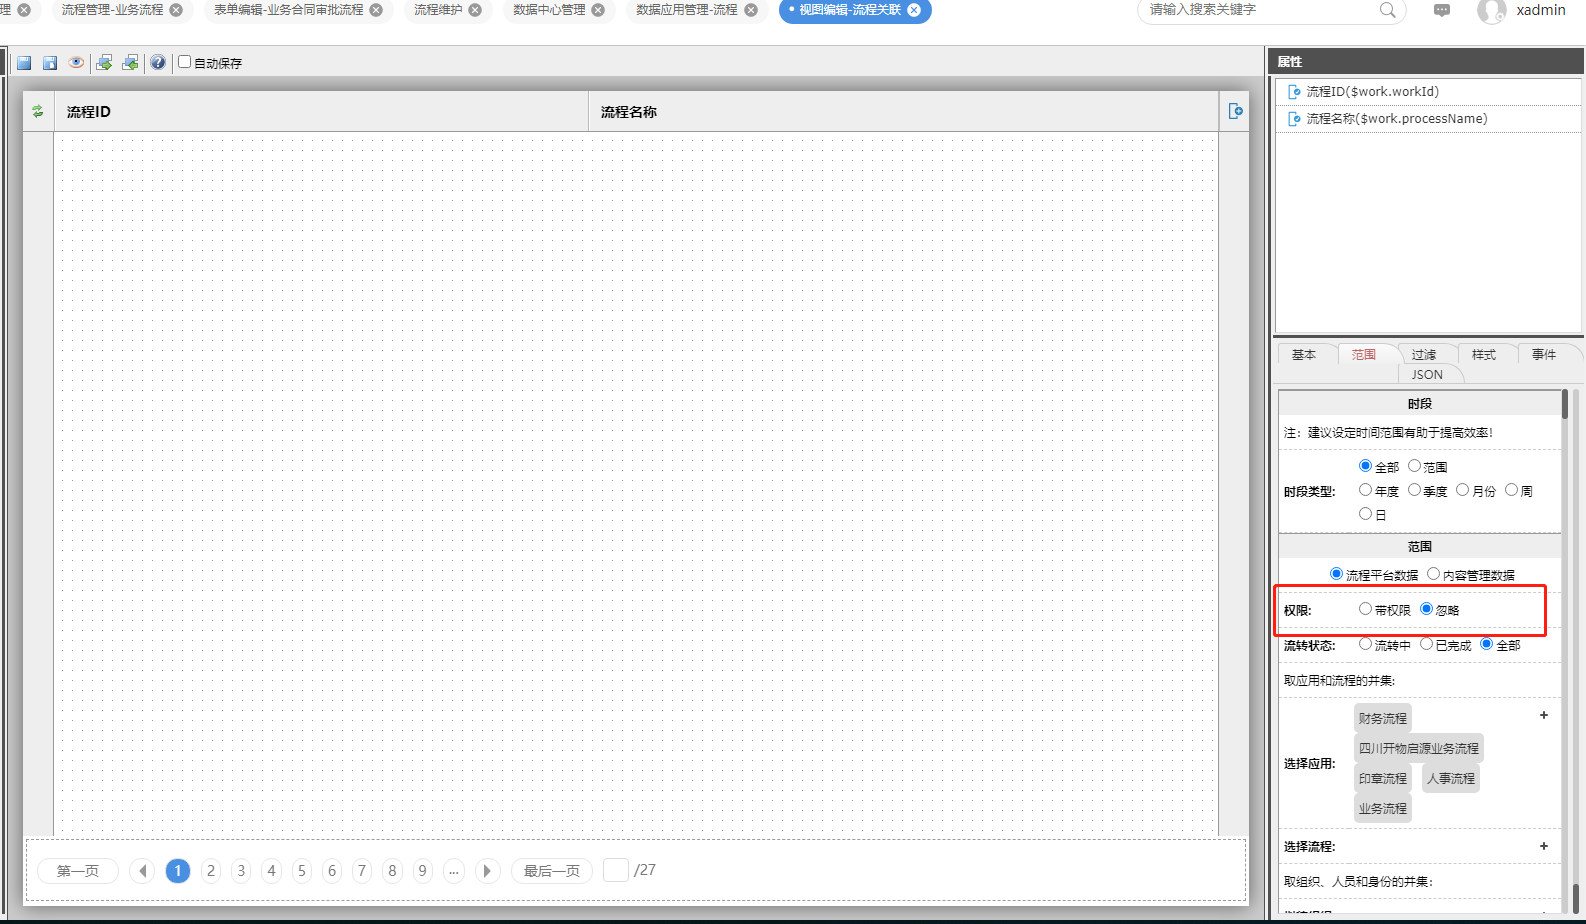Go to page 2

[211, 871]
